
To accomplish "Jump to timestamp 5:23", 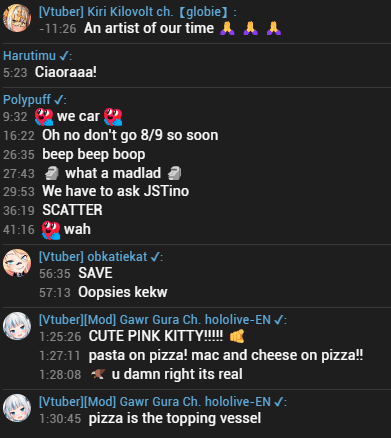I will (15, 72).
